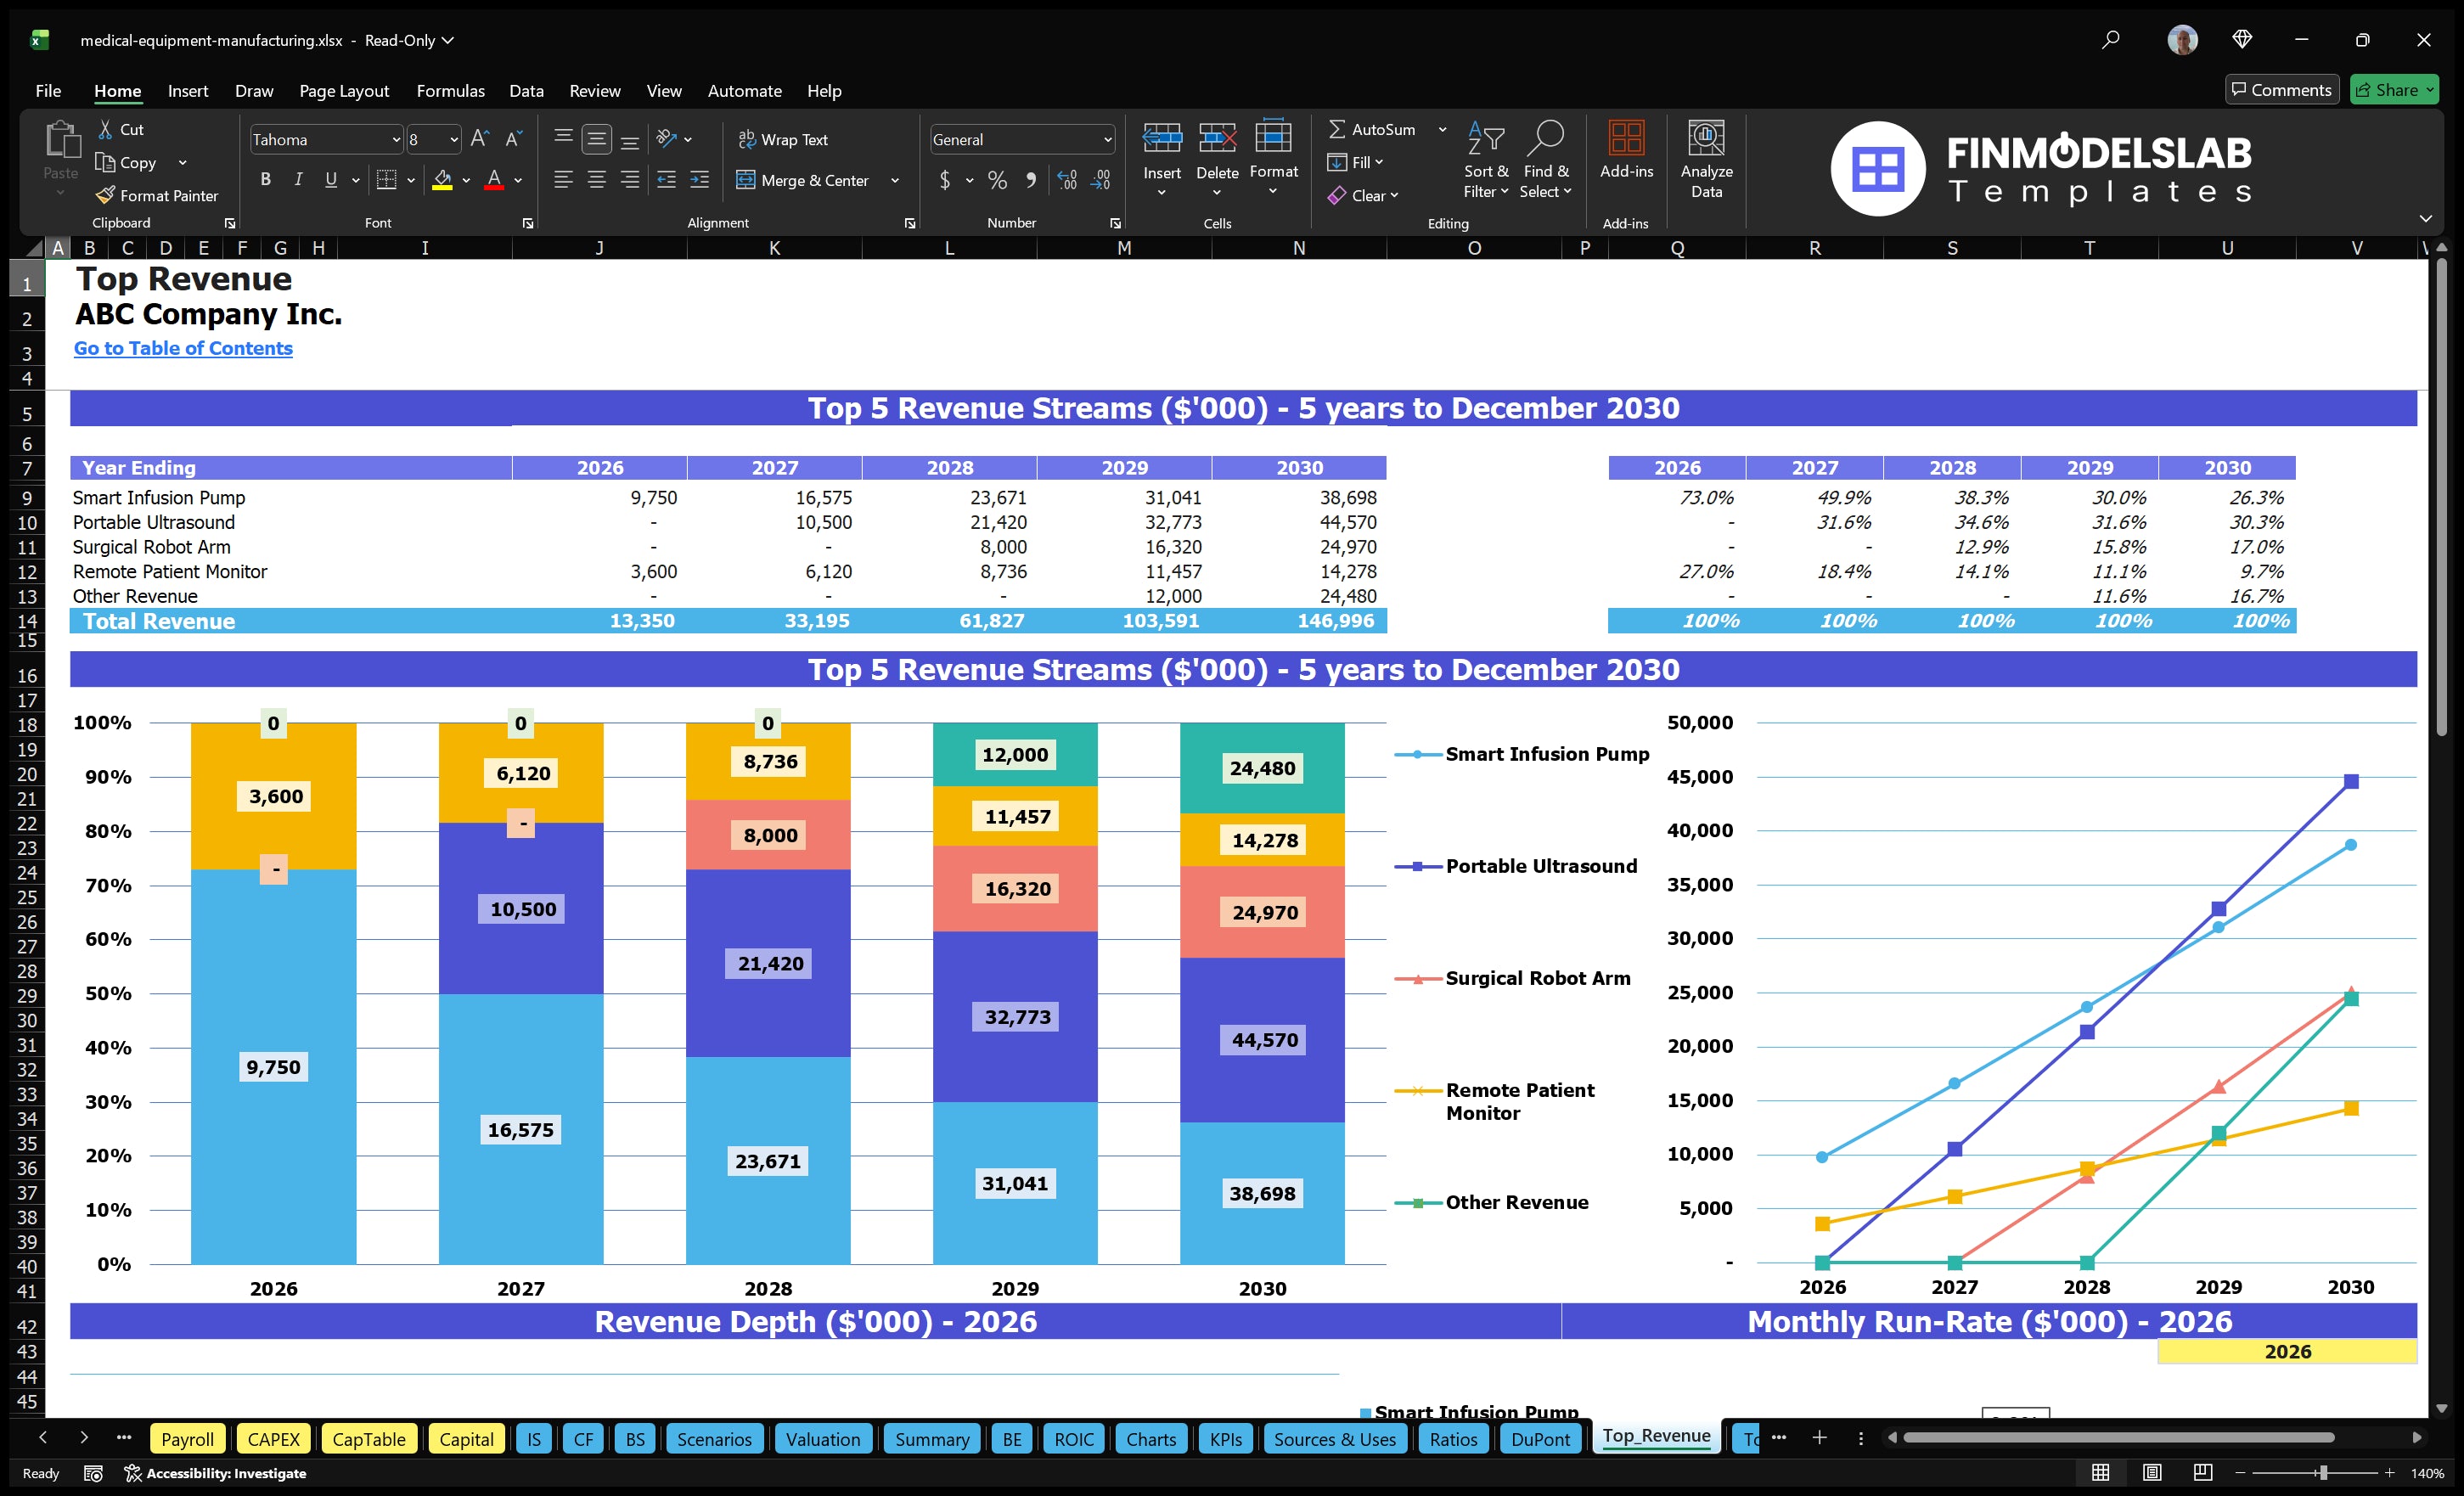Toggle underline formatting
This screenshot has height=1496, width=2464.
[x=330, y=179]
